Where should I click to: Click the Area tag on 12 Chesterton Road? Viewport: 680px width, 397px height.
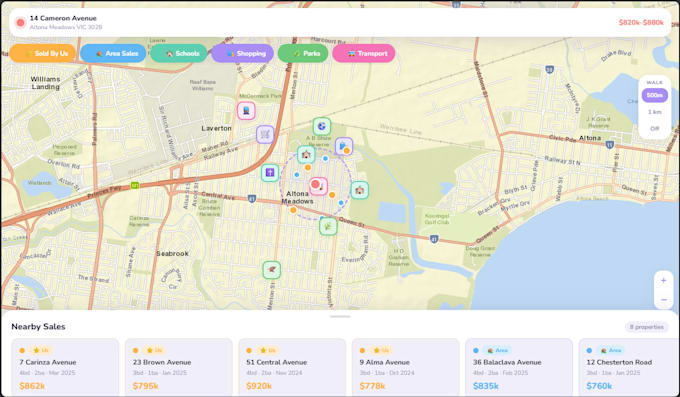coord(610,350)
